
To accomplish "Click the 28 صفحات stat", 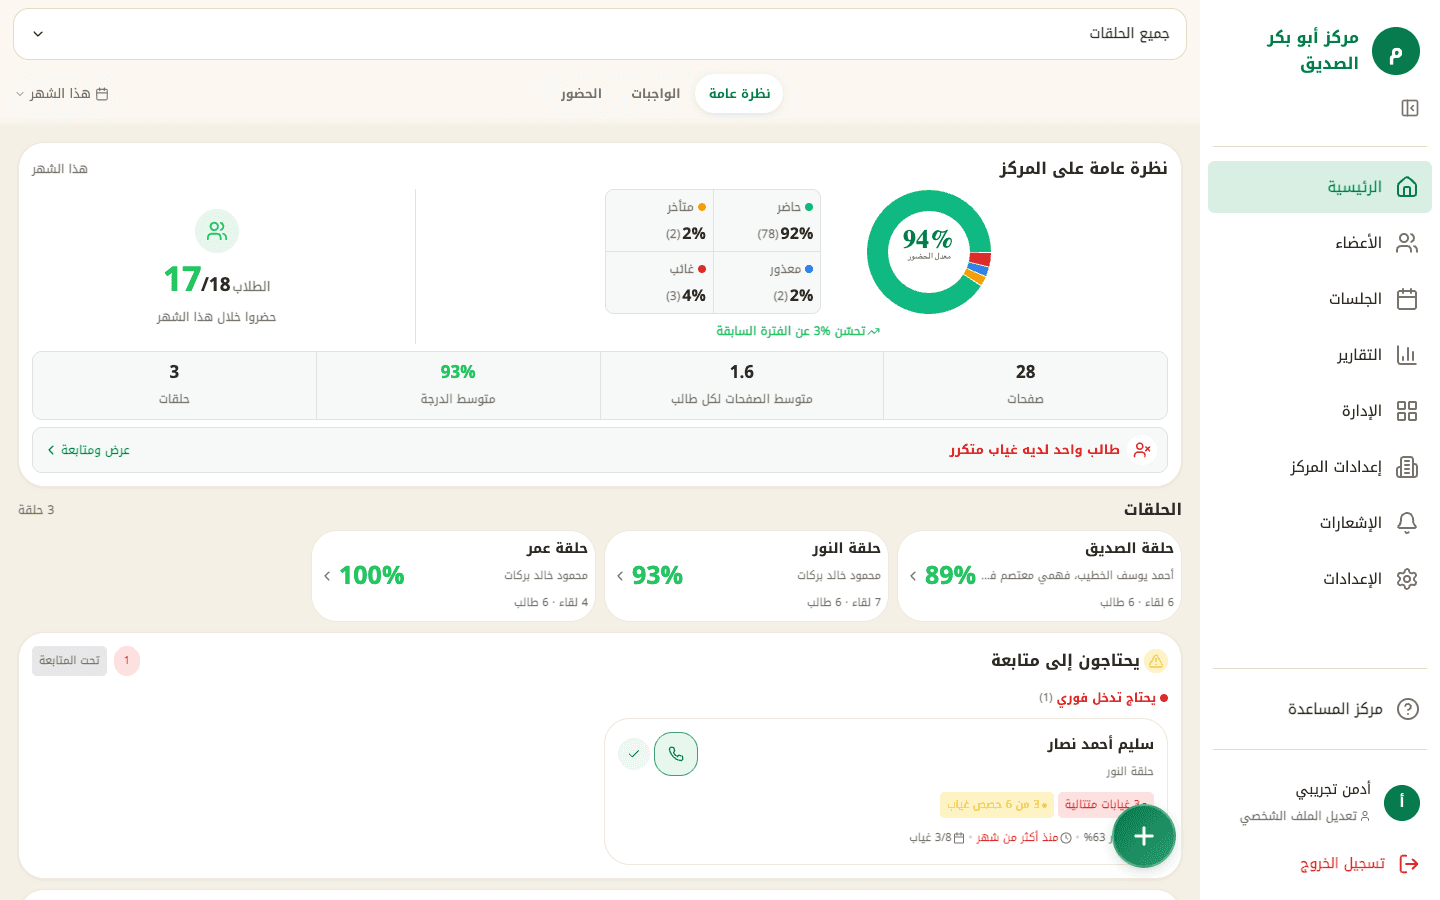I will point(1025,385).
